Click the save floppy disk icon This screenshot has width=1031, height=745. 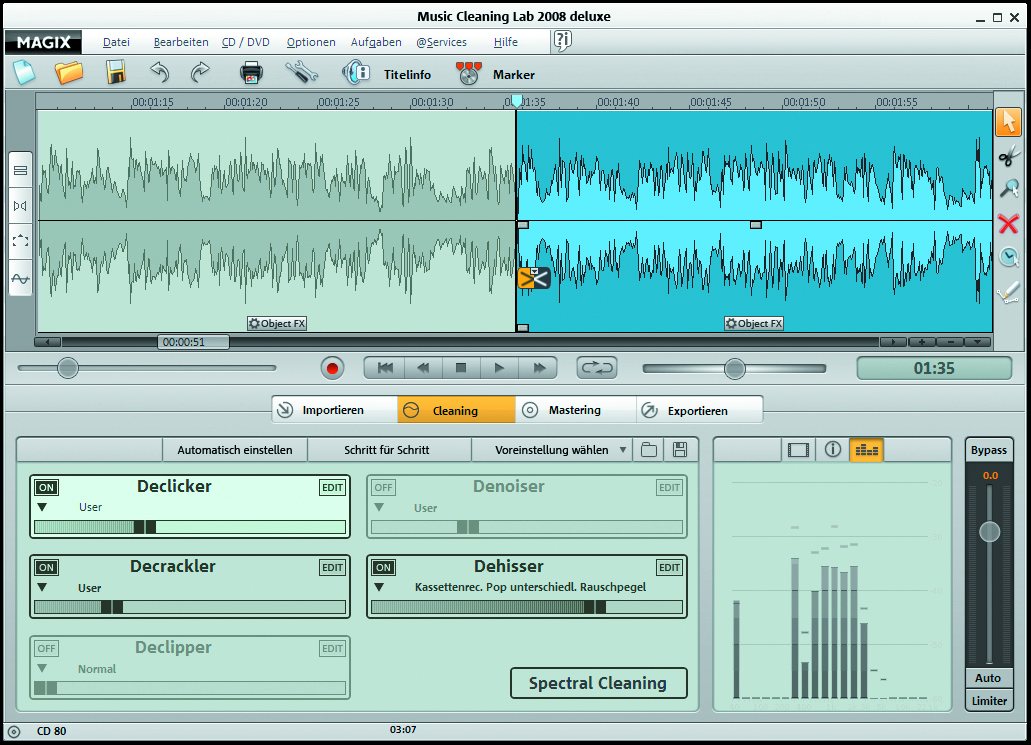(x=116, y=73)
